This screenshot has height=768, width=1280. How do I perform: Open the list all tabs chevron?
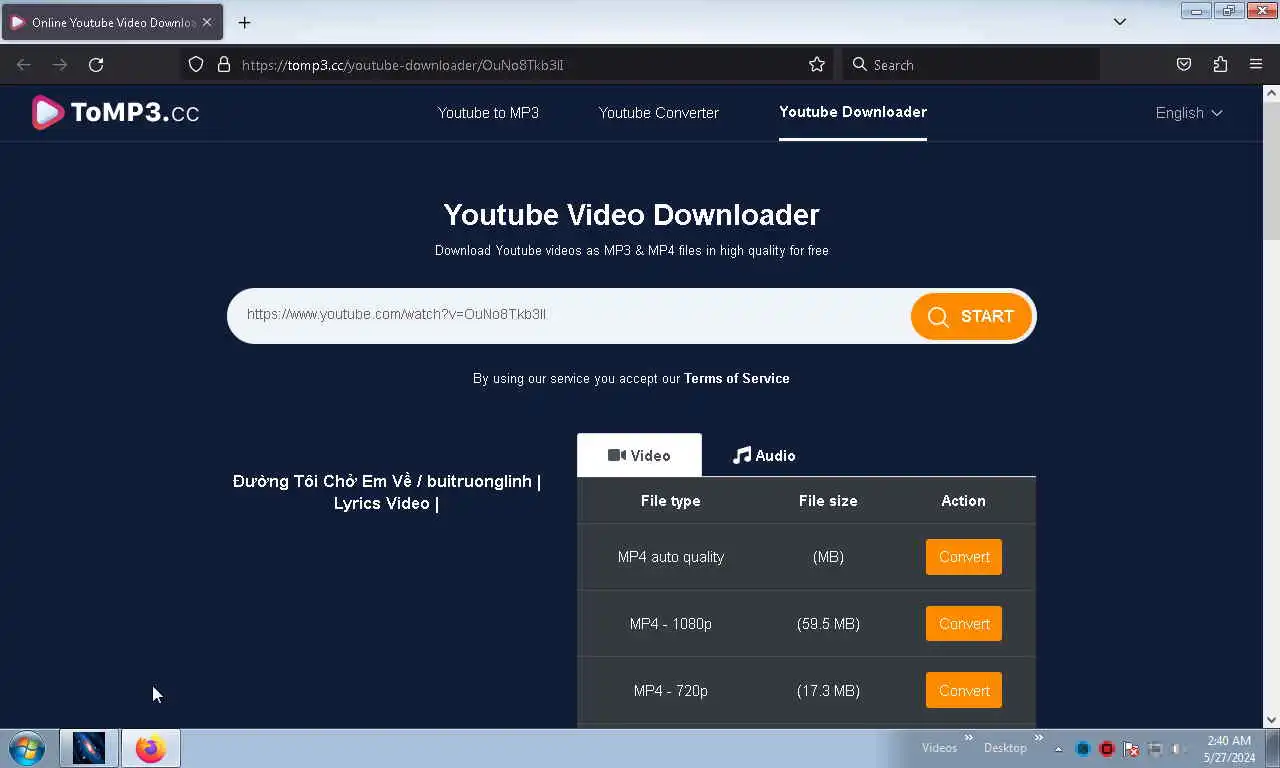coord(1120,22)
